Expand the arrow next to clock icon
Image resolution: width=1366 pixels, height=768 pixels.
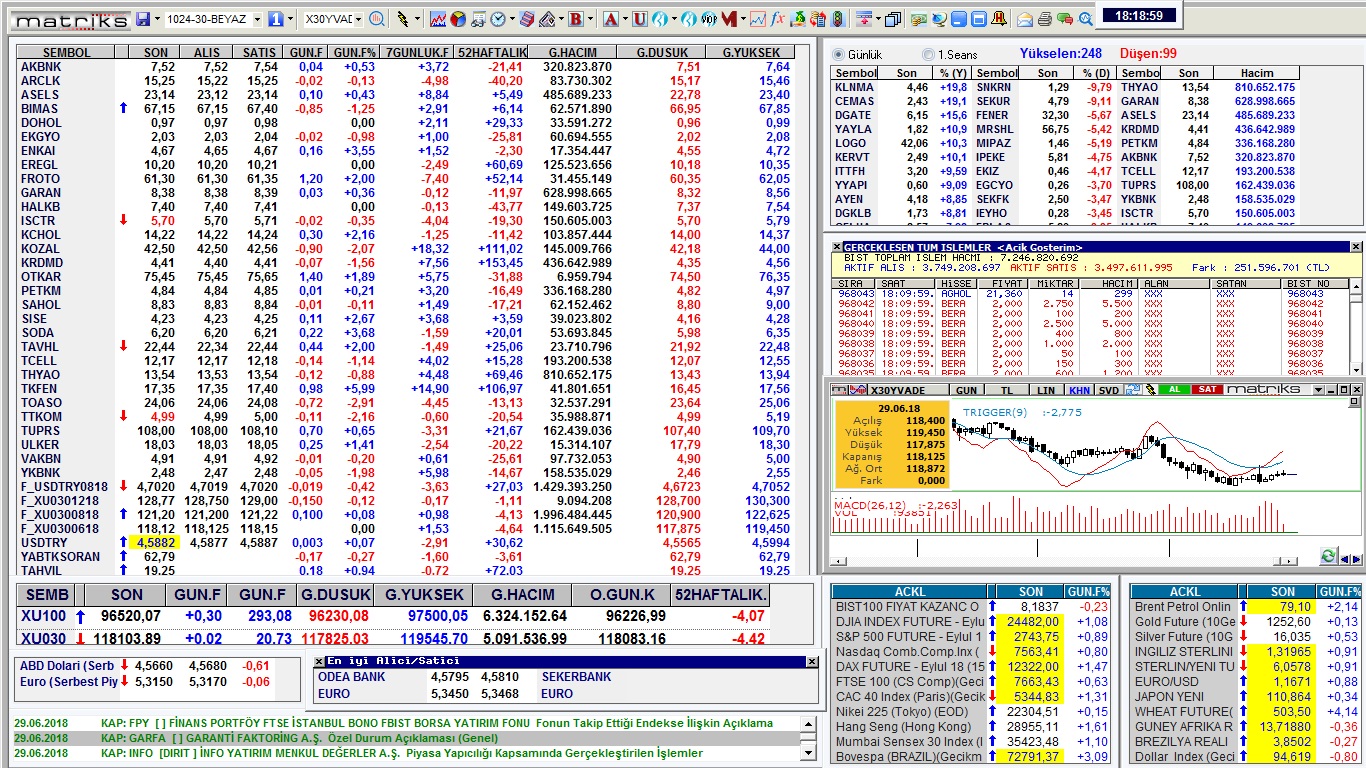(x=512, y=19)
